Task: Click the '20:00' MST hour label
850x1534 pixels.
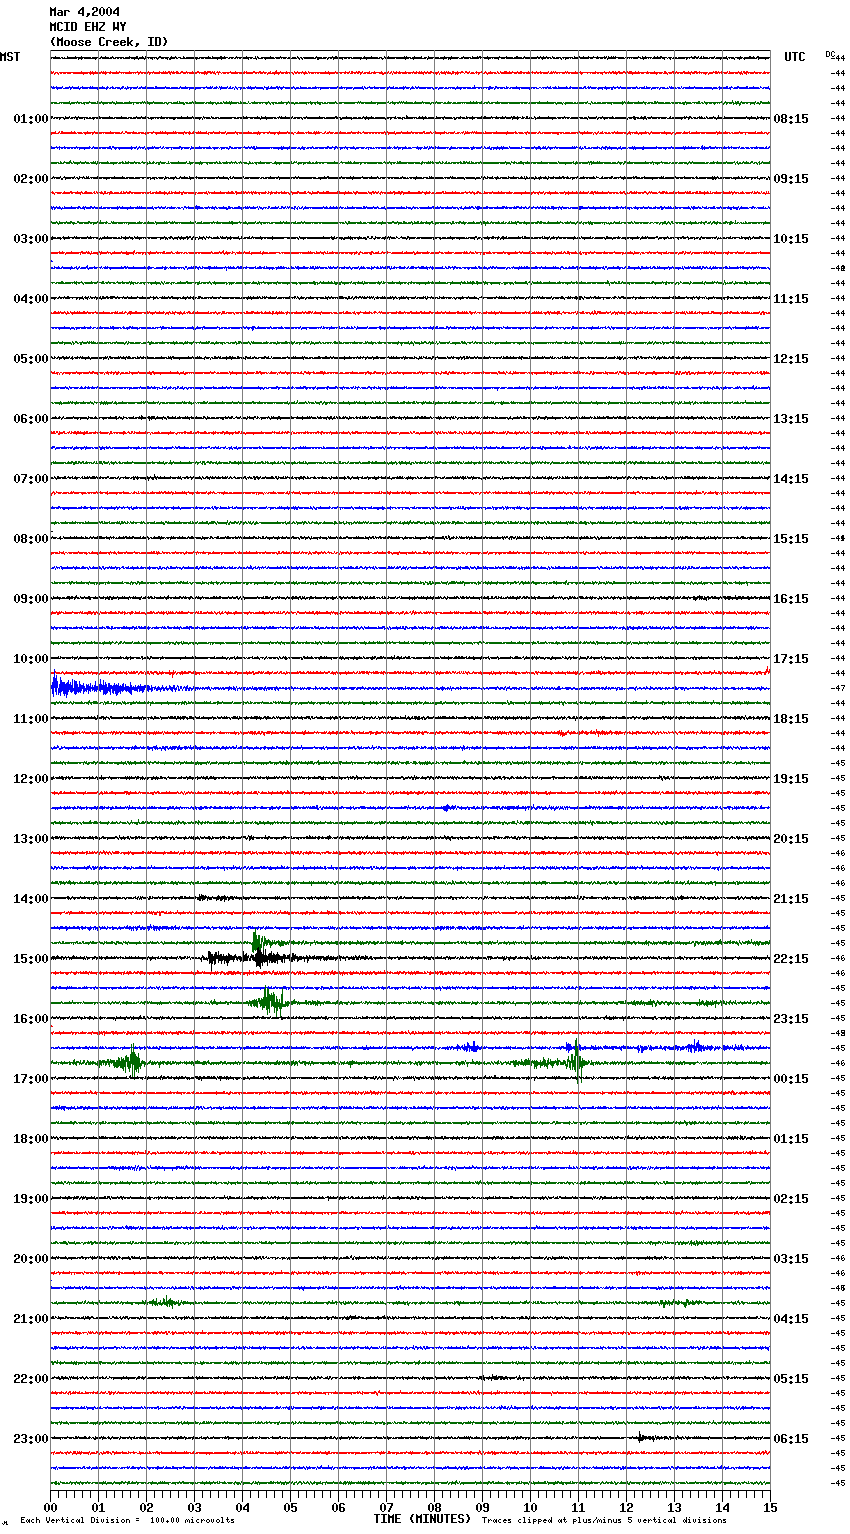Action: (x=31, y=1259)
